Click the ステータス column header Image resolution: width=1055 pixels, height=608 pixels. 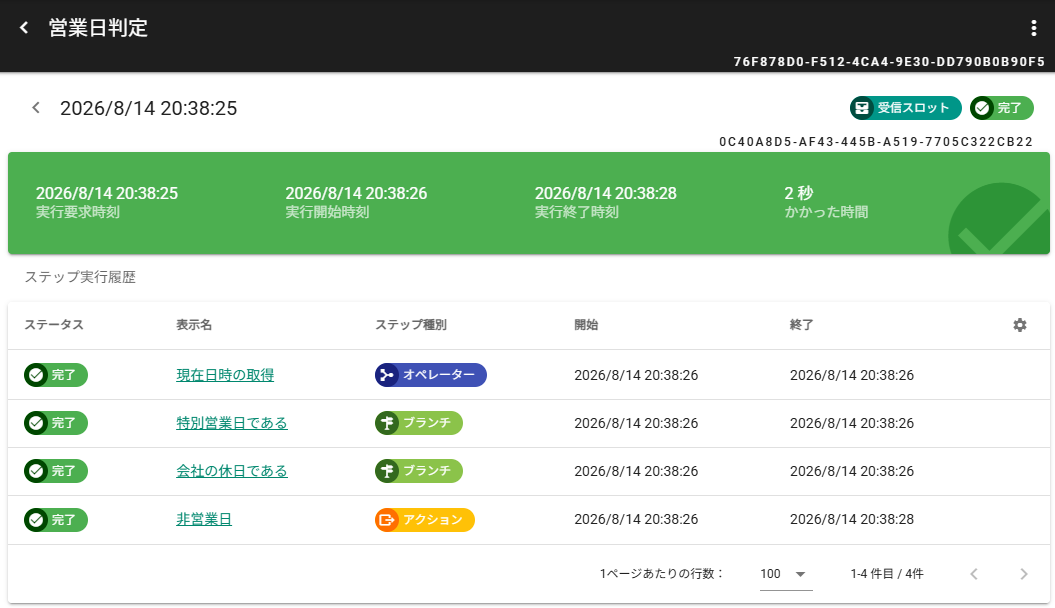point(54,325)
